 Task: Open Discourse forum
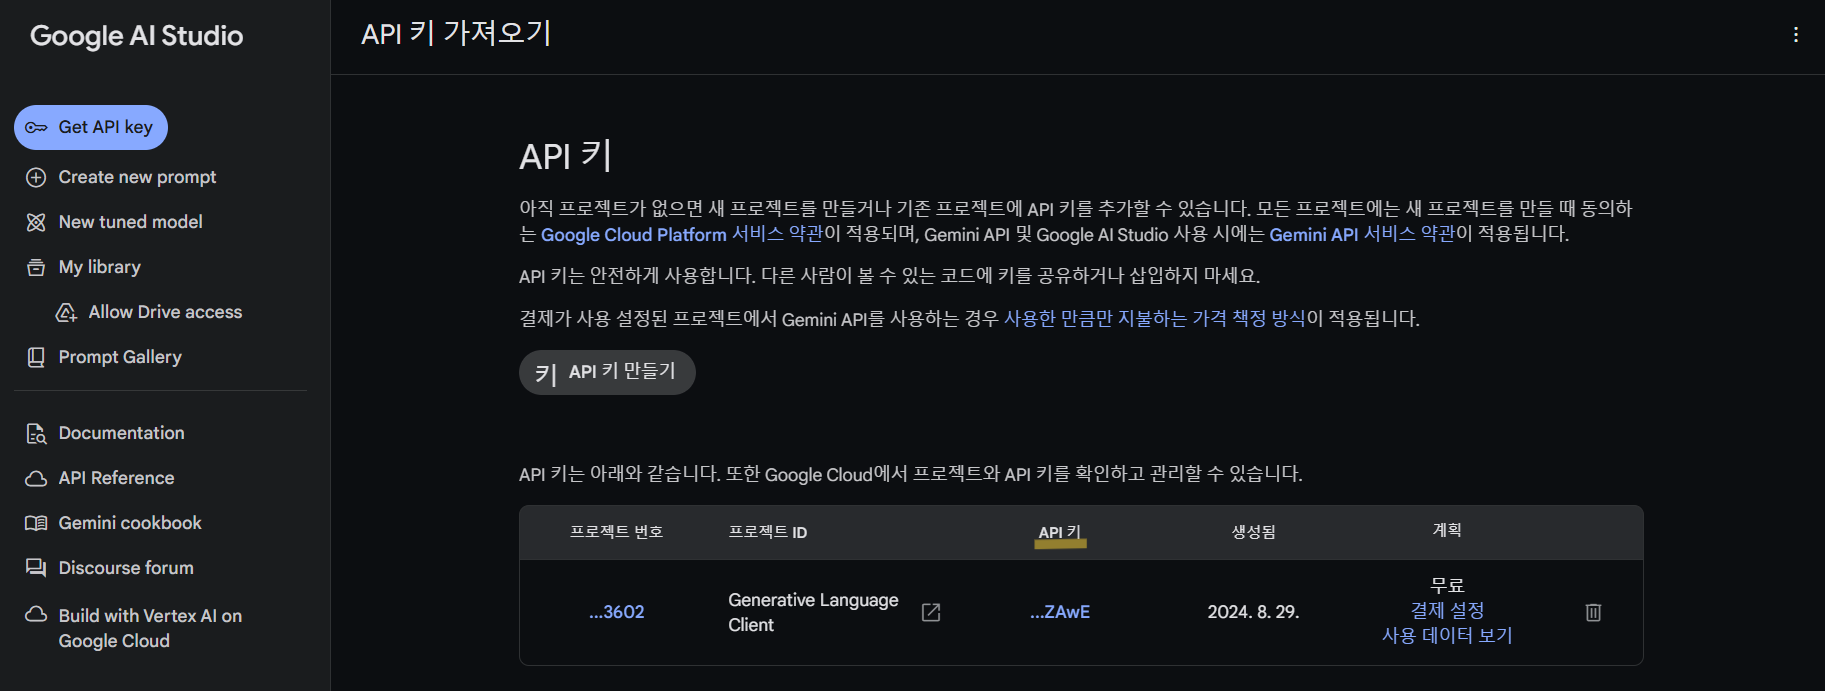click(x=126, y=568)
